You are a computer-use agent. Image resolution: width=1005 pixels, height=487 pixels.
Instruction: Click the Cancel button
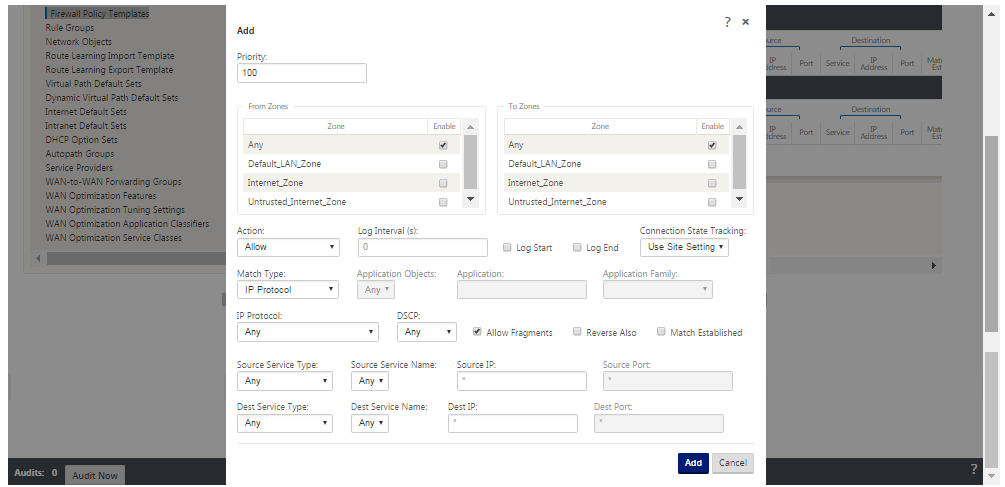pos(733,463)
